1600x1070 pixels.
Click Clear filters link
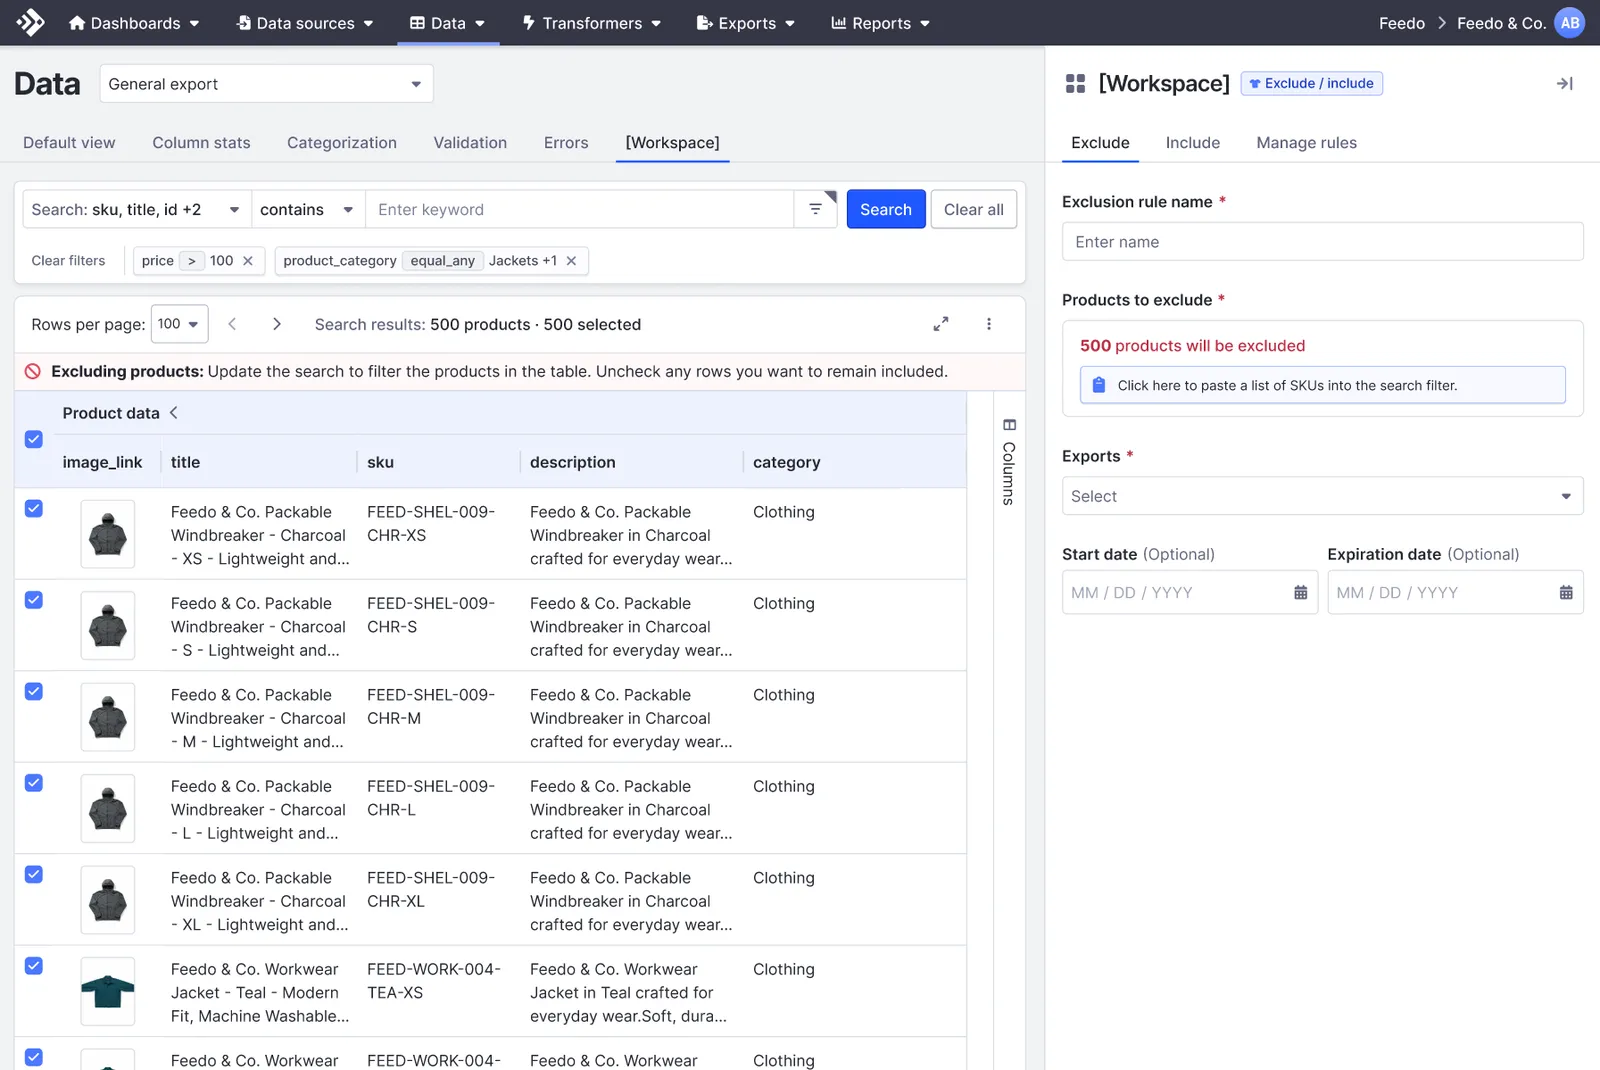pos(68,261)
